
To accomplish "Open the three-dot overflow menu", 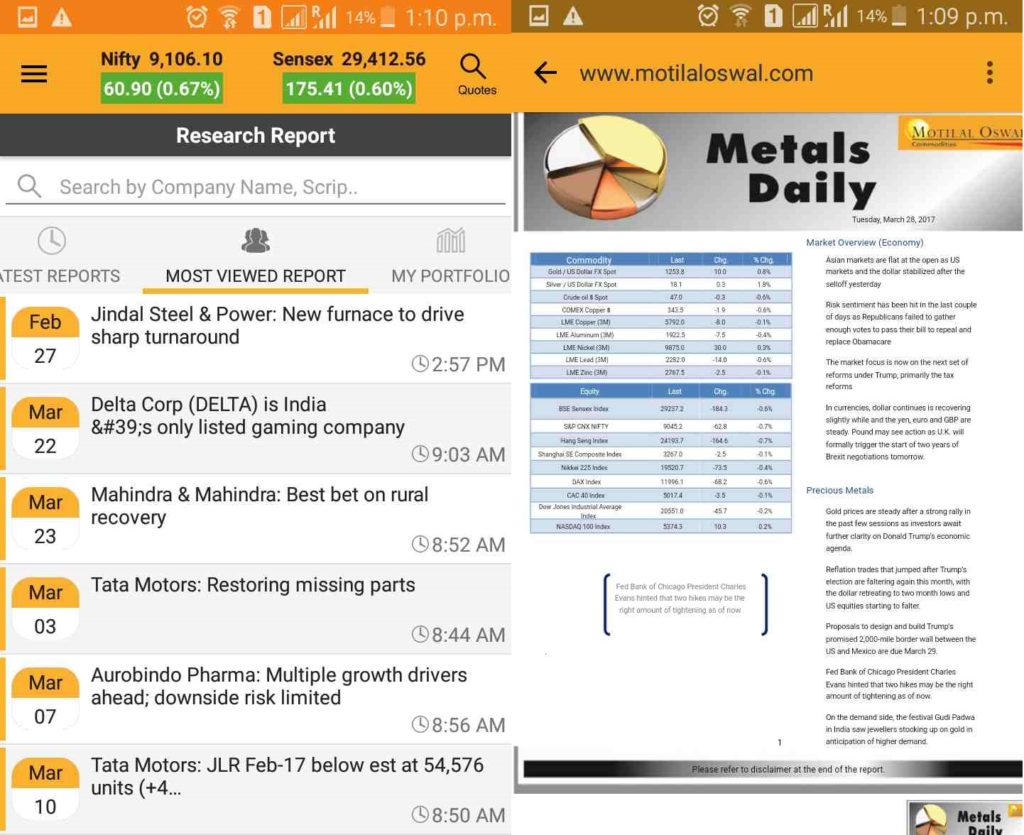I will 989,73.
